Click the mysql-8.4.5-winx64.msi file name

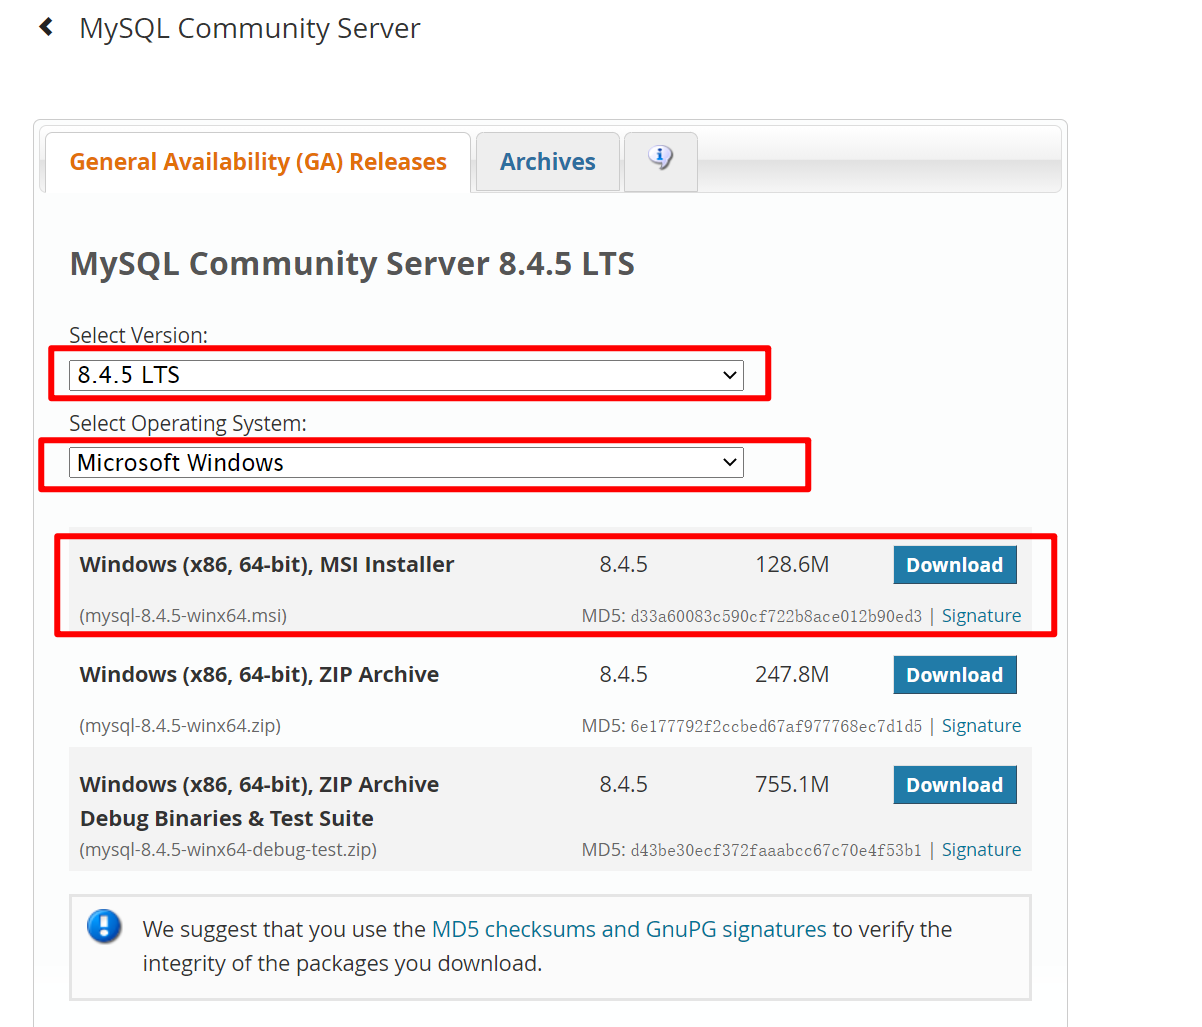[x=181, y=615]
